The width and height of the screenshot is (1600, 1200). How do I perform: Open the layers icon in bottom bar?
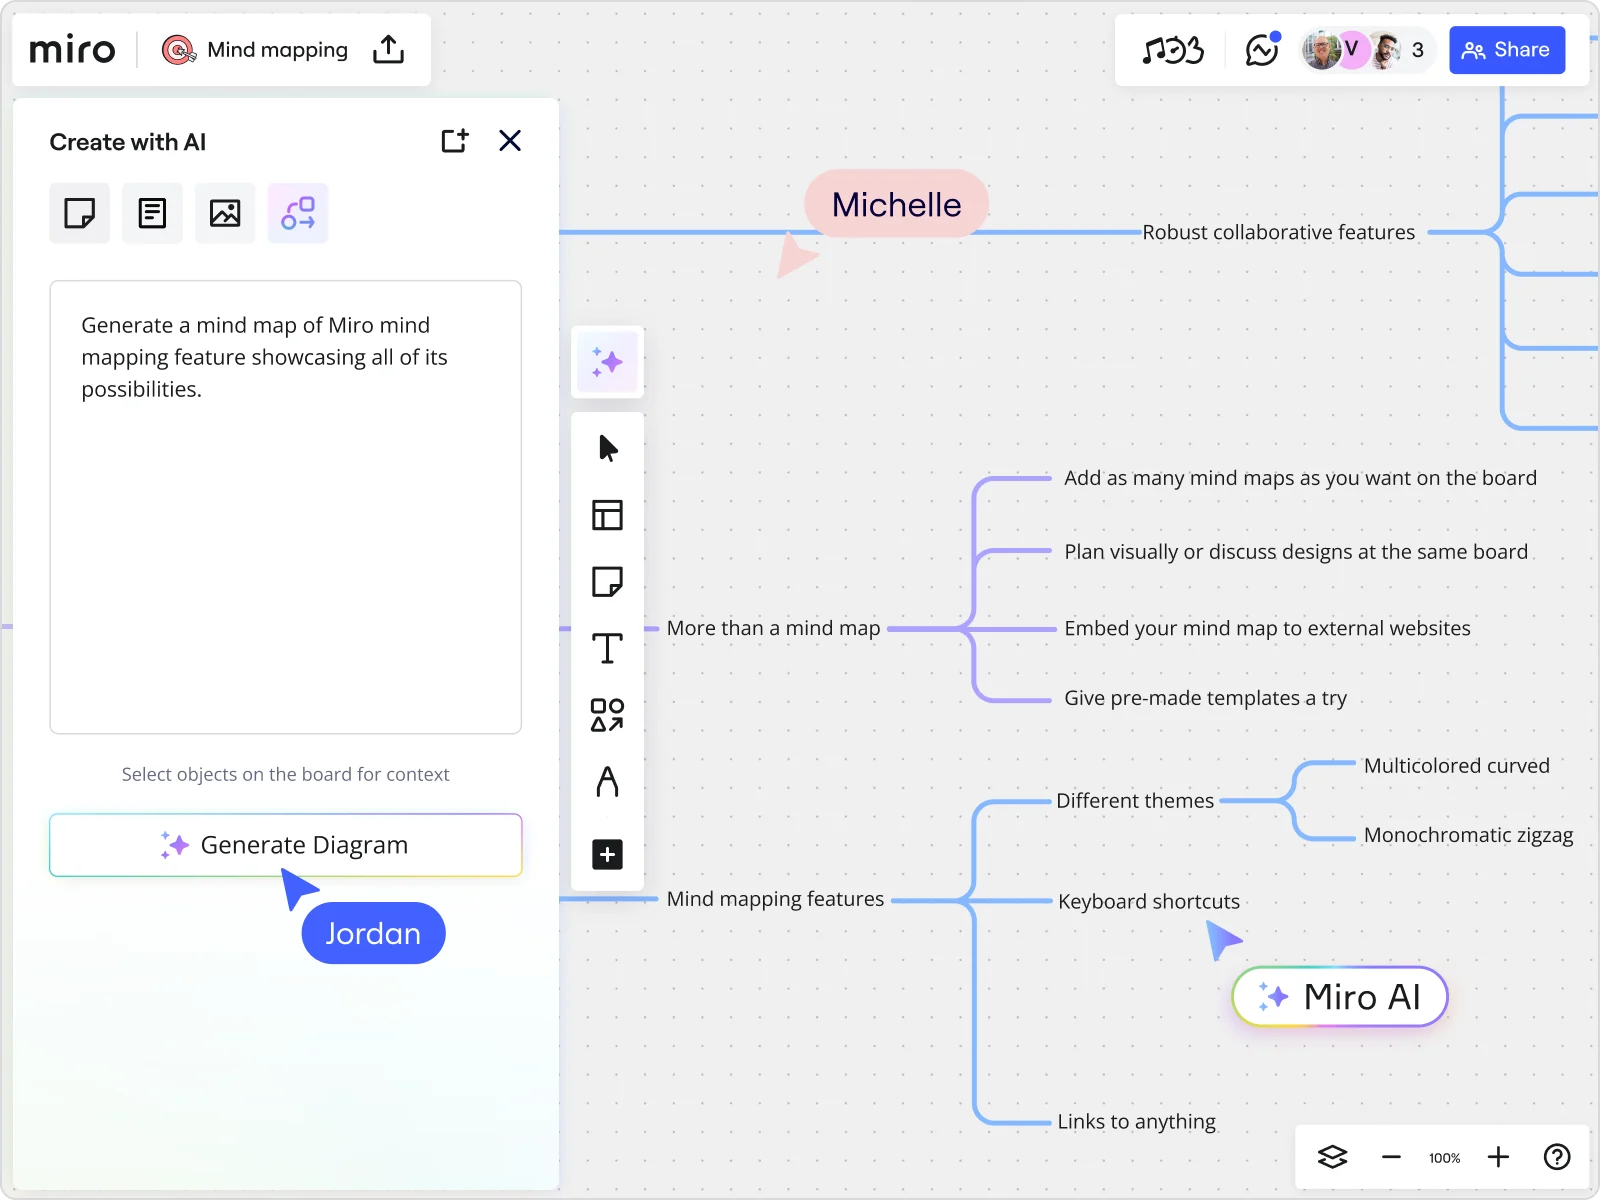click(x=1332, y=1157)
